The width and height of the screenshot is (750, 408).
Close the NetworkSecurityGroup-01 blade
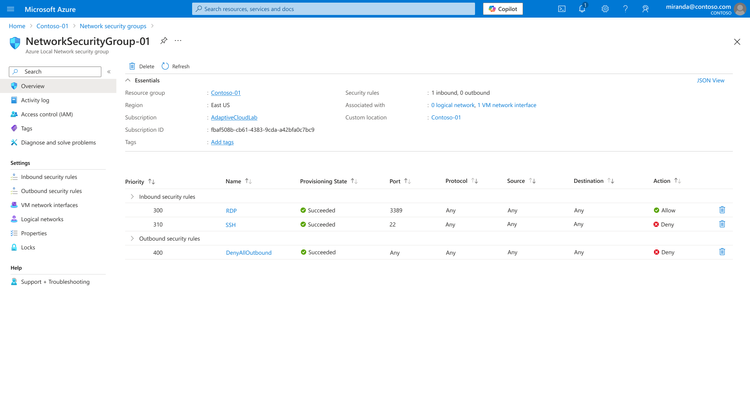pos(737,42)
